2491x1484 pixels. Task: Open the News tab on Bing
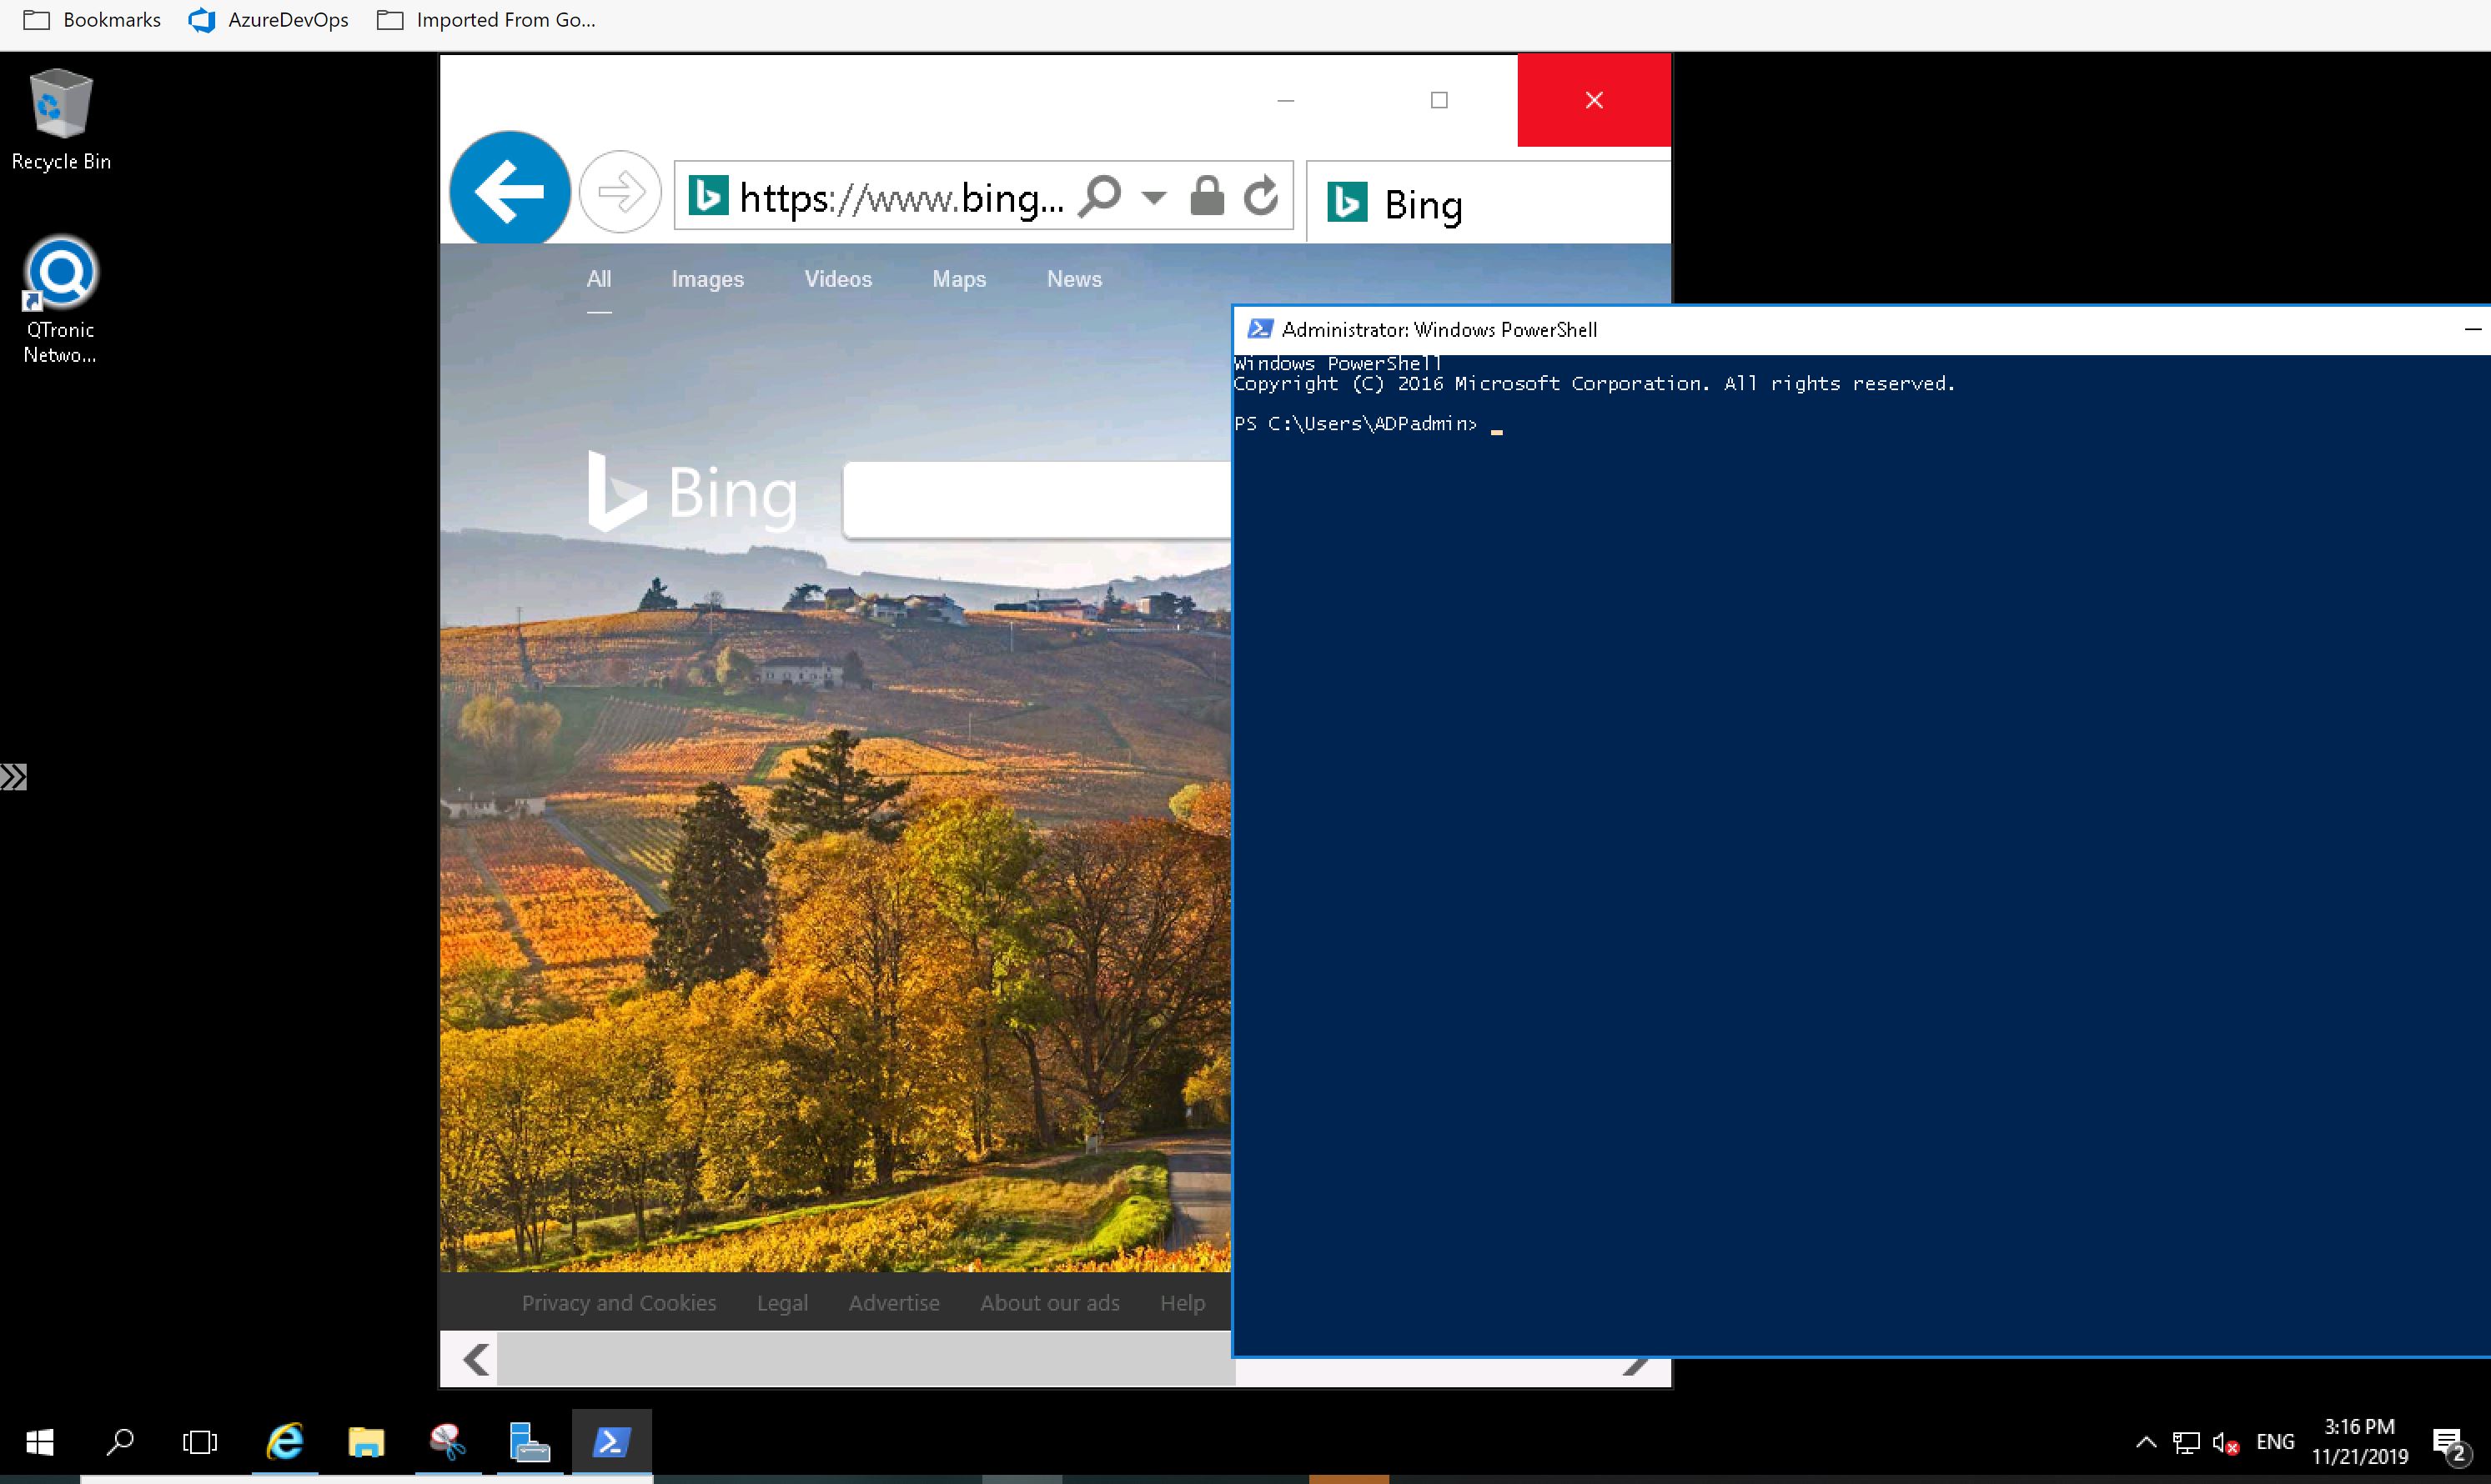coord(1074,279)
